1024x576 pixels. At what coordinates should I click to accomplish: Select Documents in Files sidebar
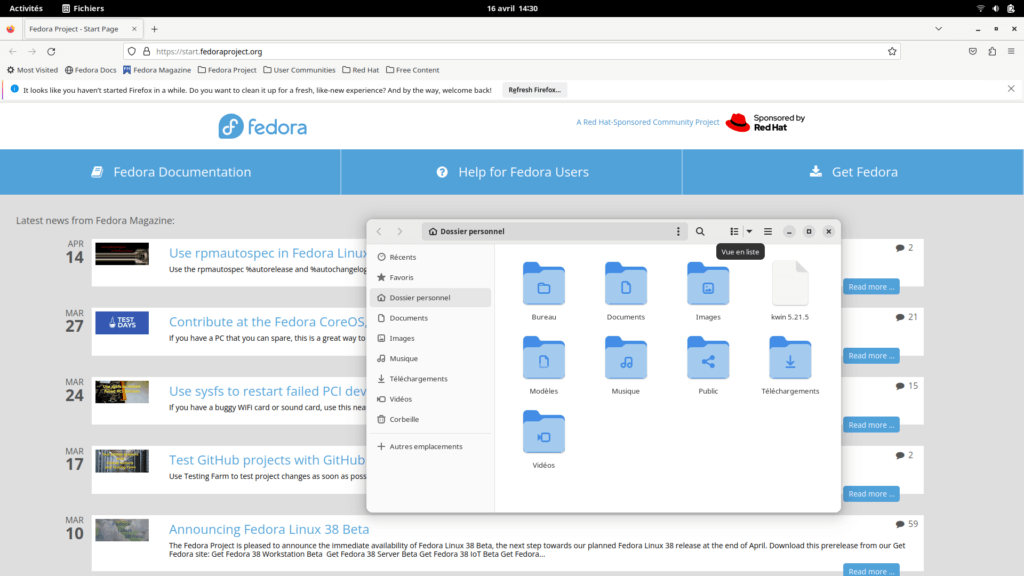click(x=430, y=317)
